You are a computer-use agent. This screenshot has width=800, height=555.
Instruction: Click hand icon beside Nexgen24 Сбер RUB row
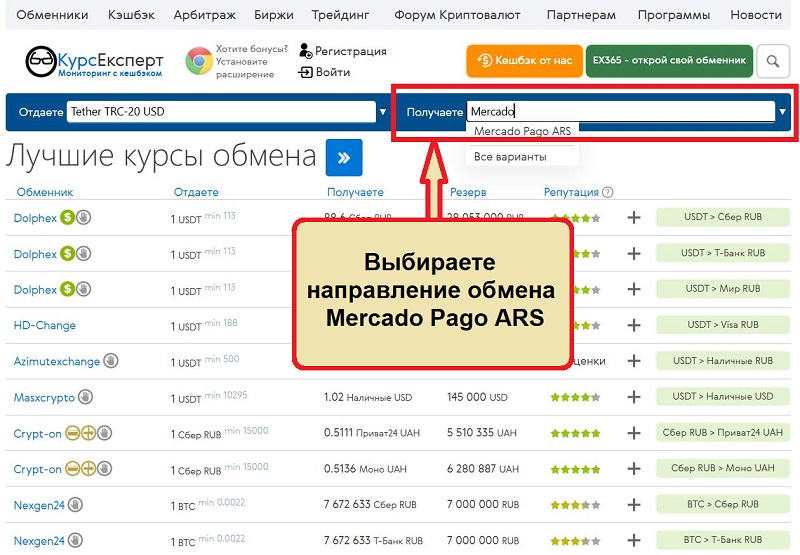point(75,505)
